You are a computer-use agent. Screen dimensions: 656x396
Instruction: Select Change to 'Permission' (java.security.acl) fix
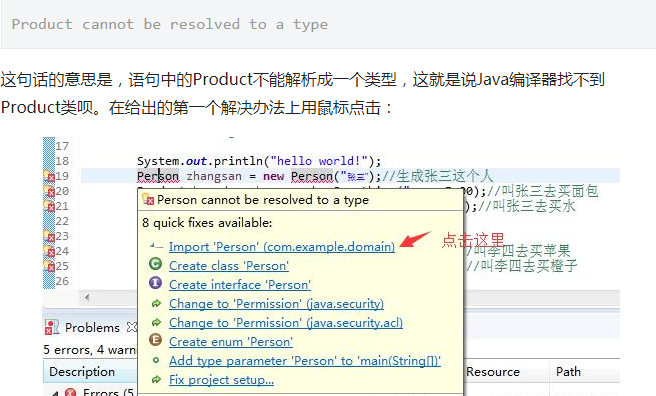(286, 323)
